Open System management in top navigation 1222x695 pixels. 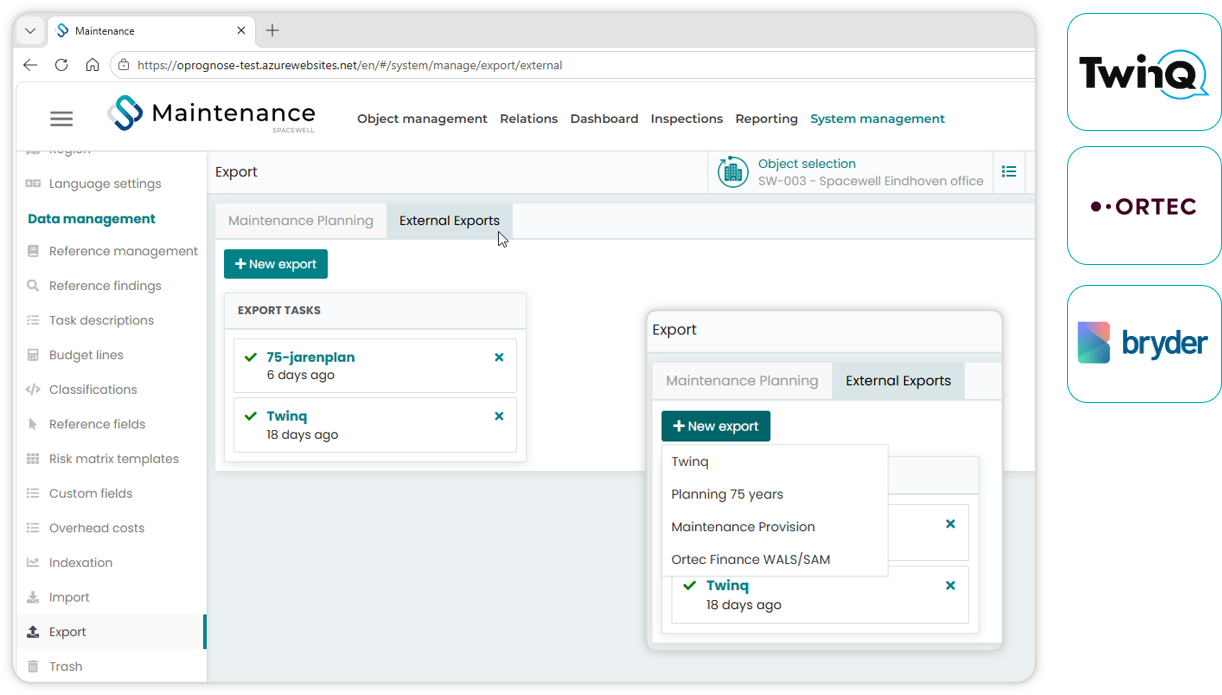click(877, 119)
